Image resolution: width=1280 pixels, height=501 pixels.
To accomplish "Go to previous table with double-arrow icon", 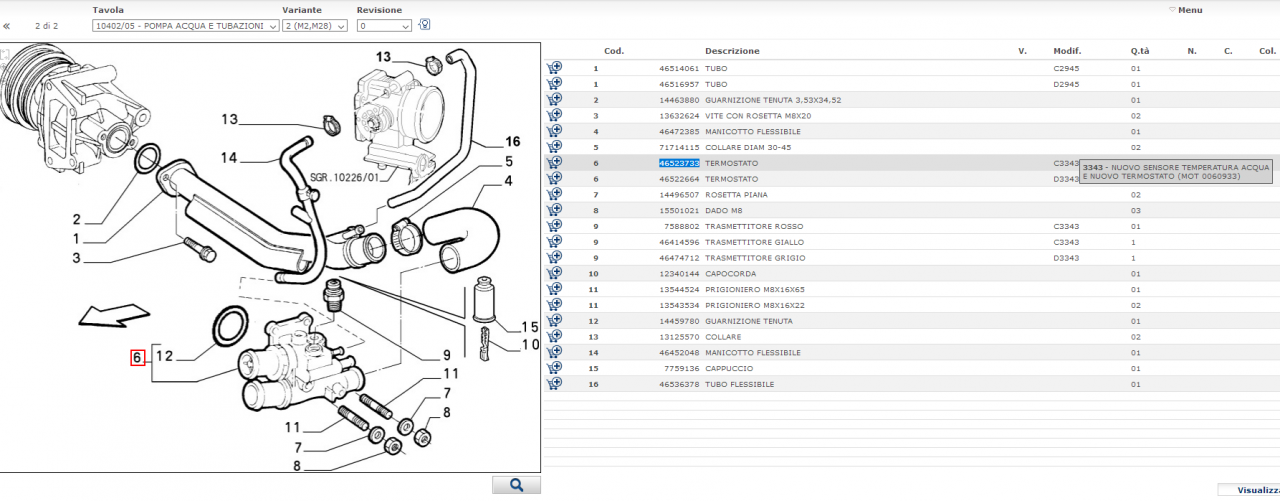I will coord(6,26).
